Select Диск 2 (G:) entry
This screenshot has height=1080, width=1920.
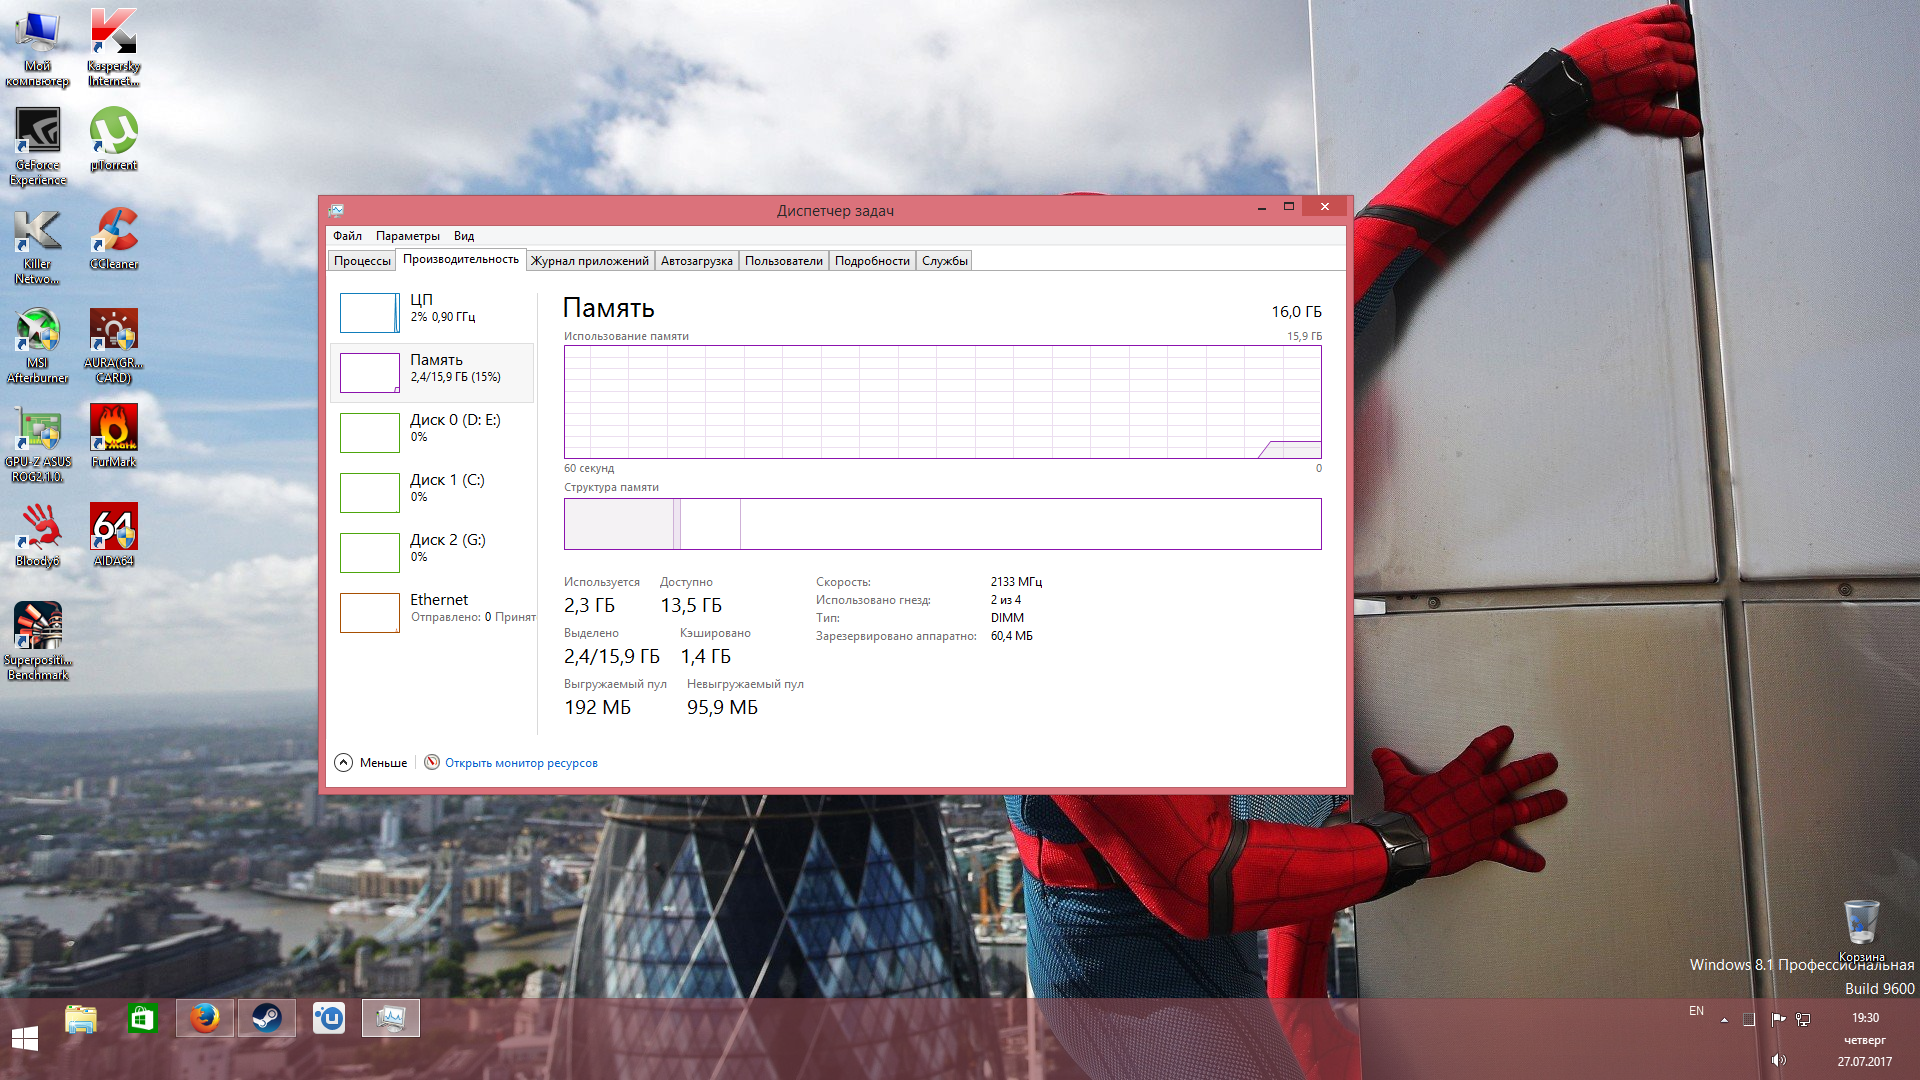click(x=432, y=552)
